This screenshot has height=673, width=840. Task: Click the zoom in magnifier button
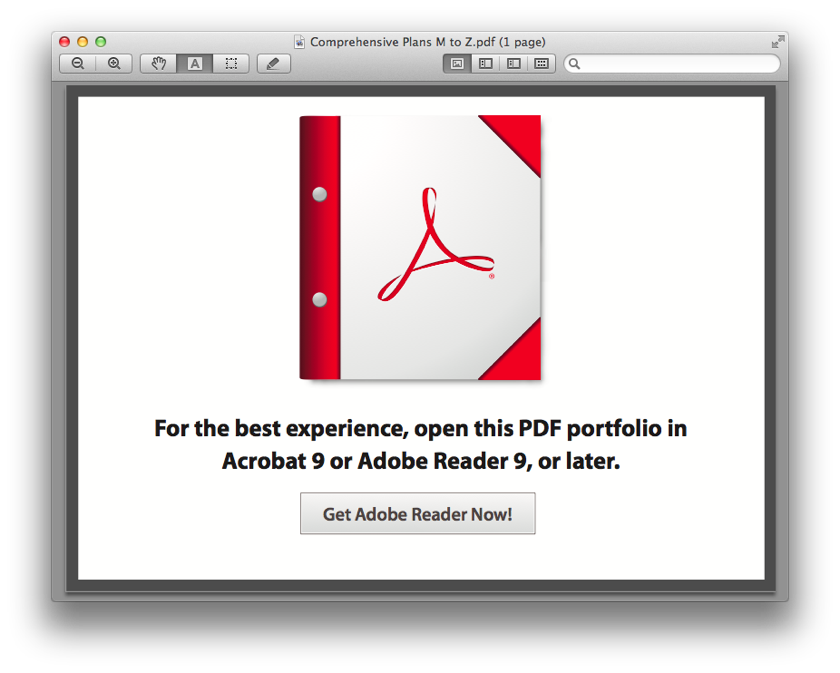114,63
